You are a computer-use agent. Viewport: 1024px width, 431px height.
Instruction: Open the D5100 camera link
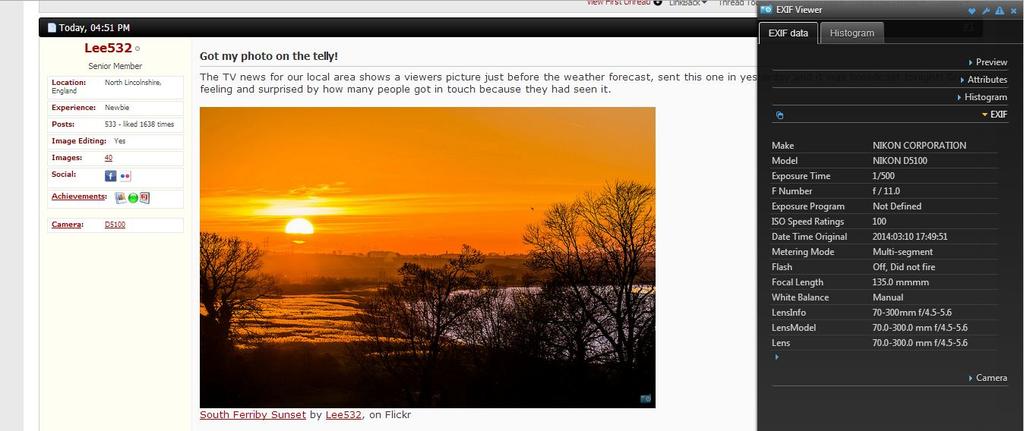click(115, 225)
